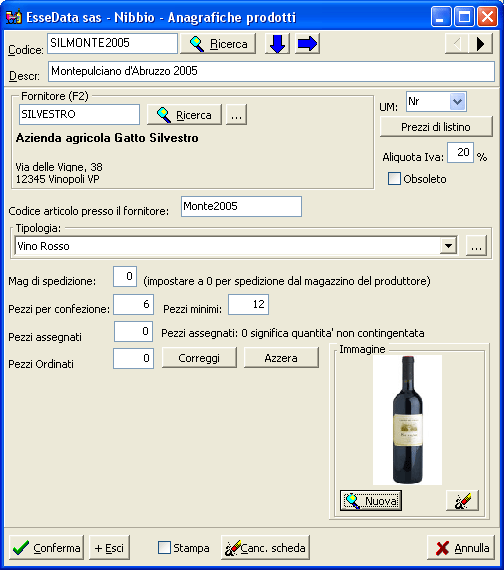The image size is (504, 570).
Task: Expand the Tipologia Vino Rosso dropdown
Action: coord(448,246)
